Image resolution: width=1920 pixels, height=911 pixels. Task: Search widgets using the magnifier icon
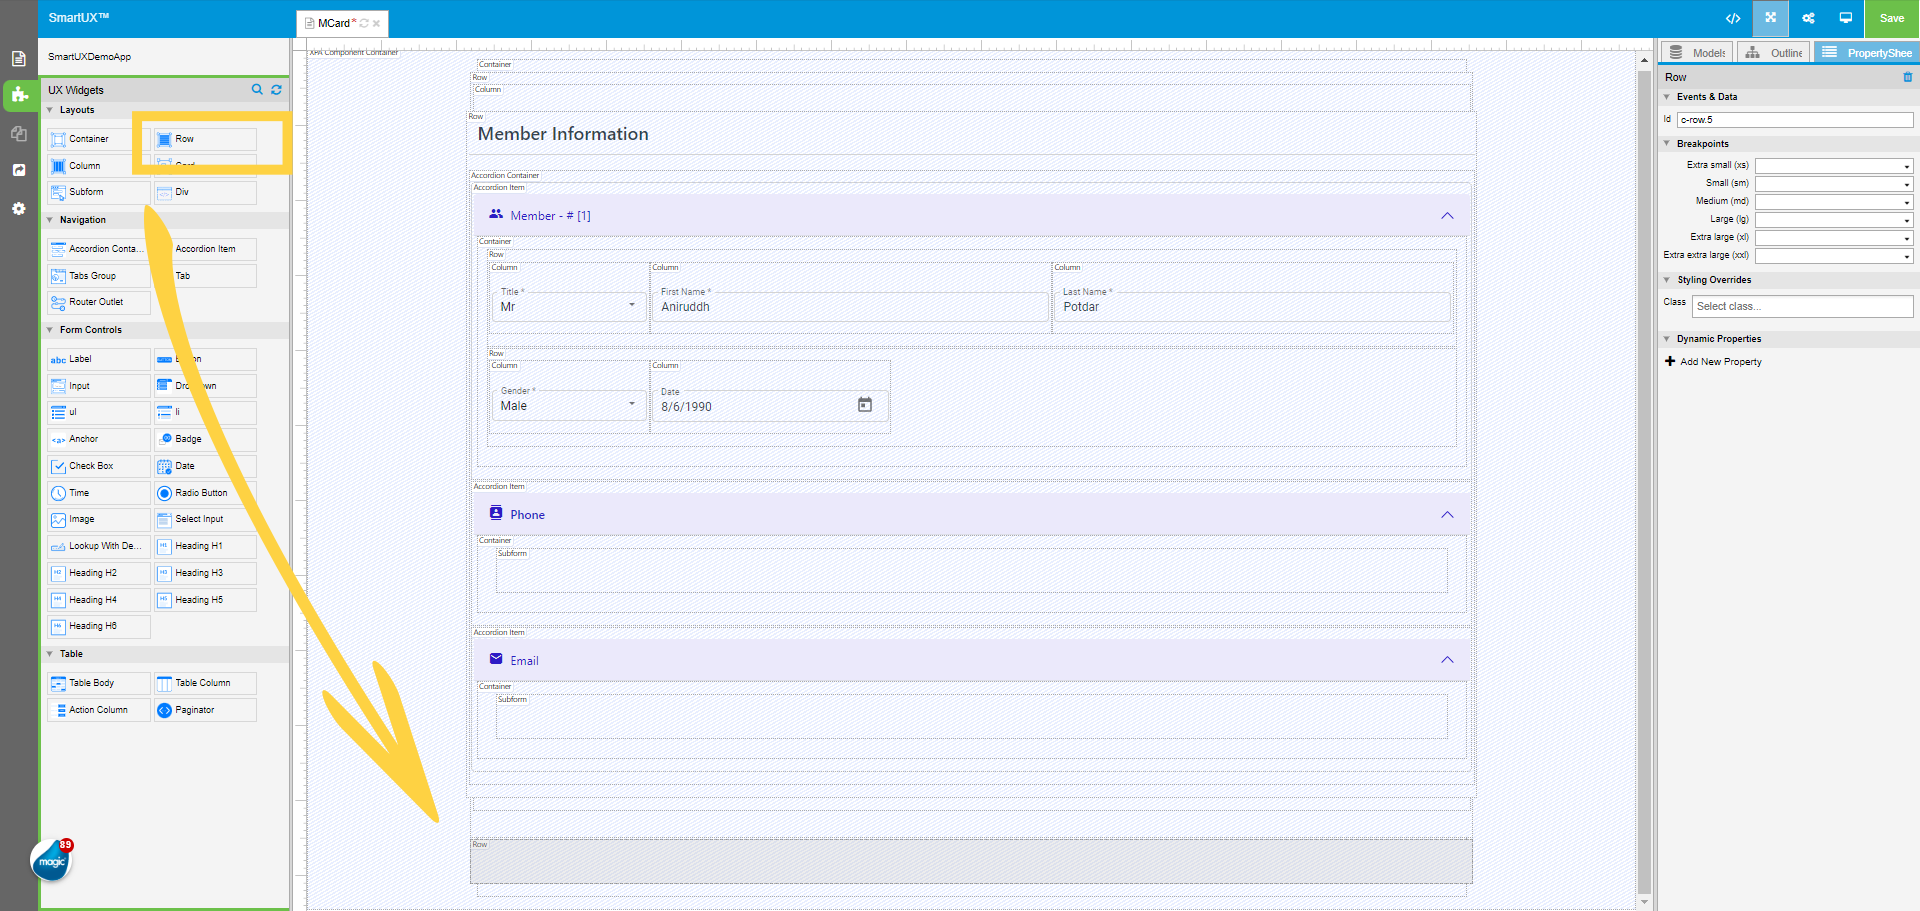tap(257, 89)
